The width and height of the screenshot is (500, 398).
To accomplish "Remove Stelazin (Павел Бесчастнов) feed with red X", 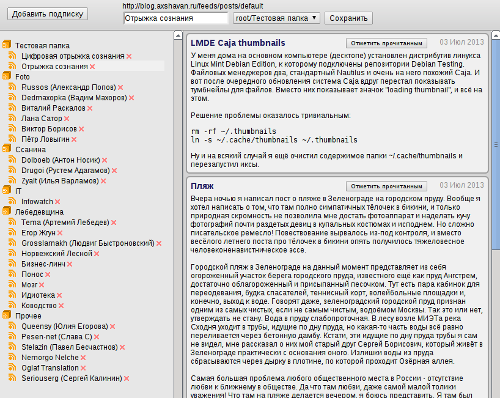I will (x=122, y=347).
